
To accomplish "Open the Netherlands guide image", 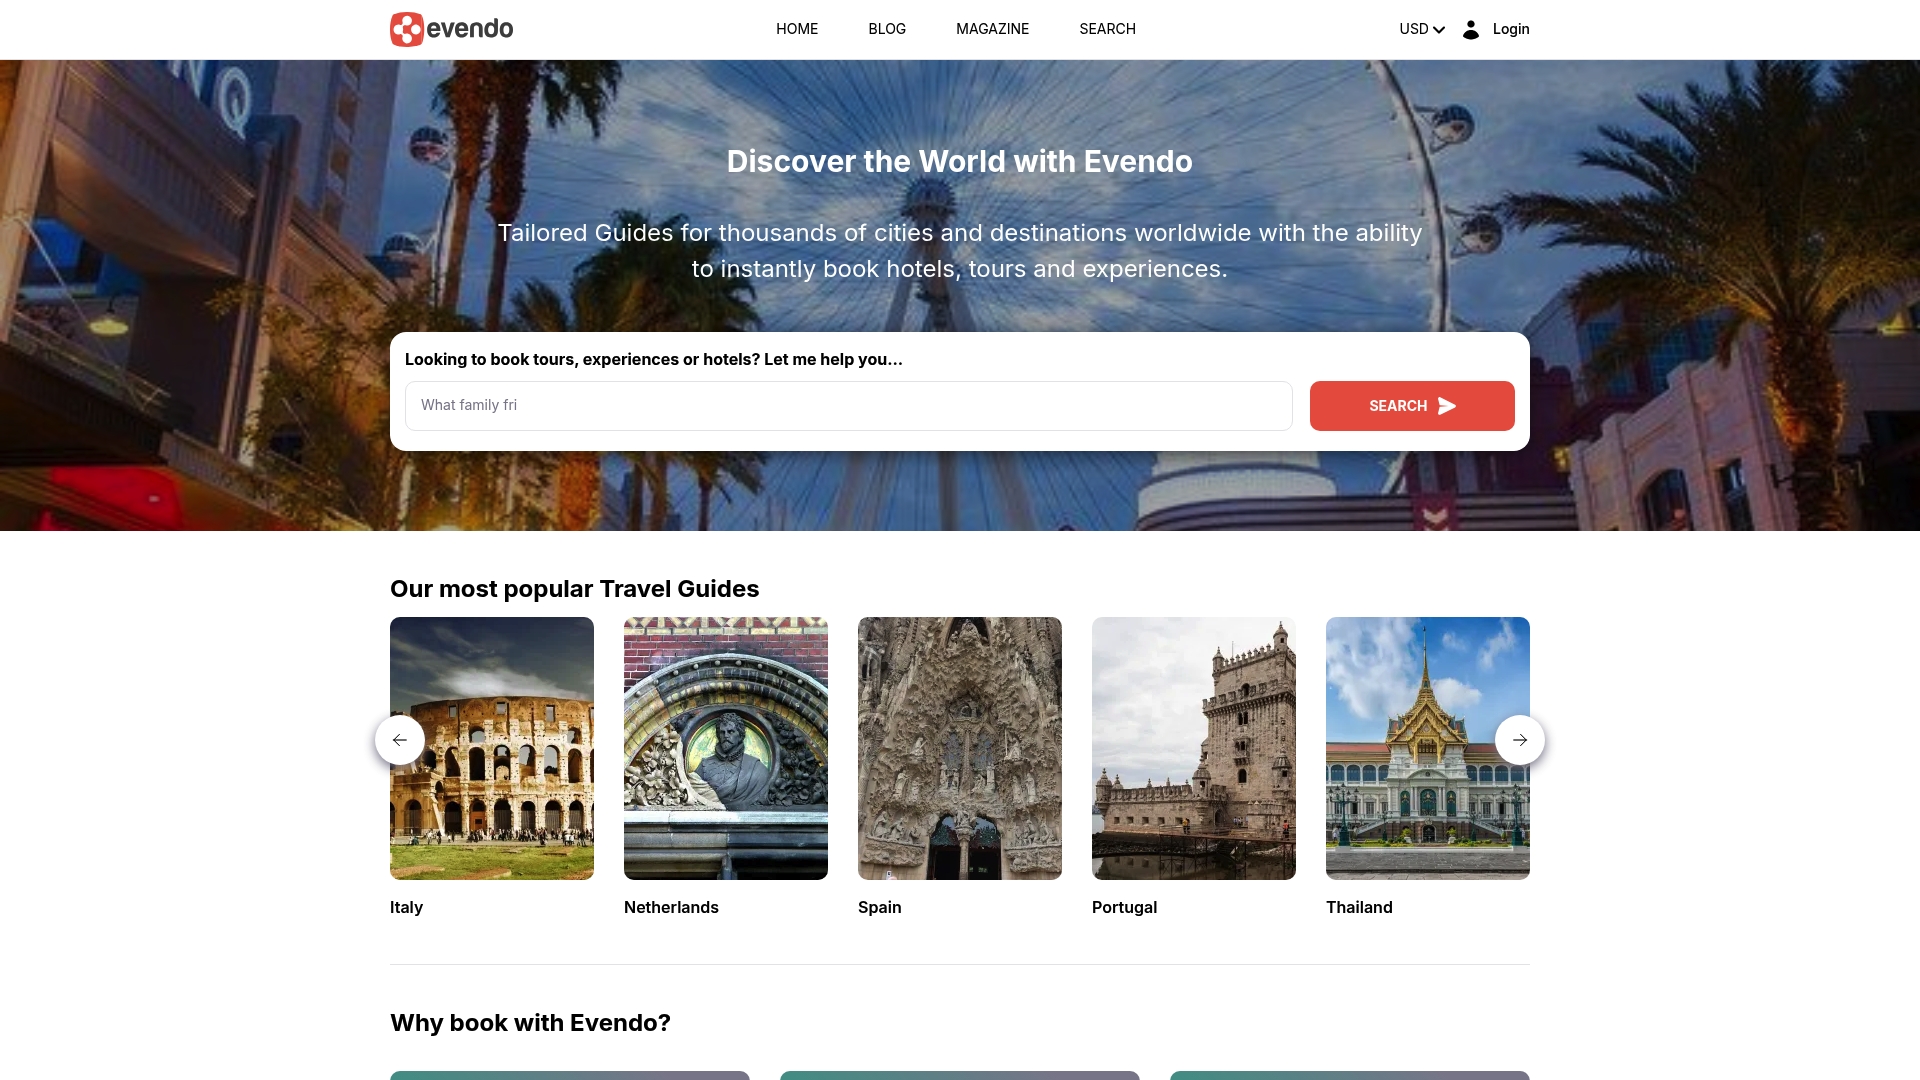I will click(725, 748).
